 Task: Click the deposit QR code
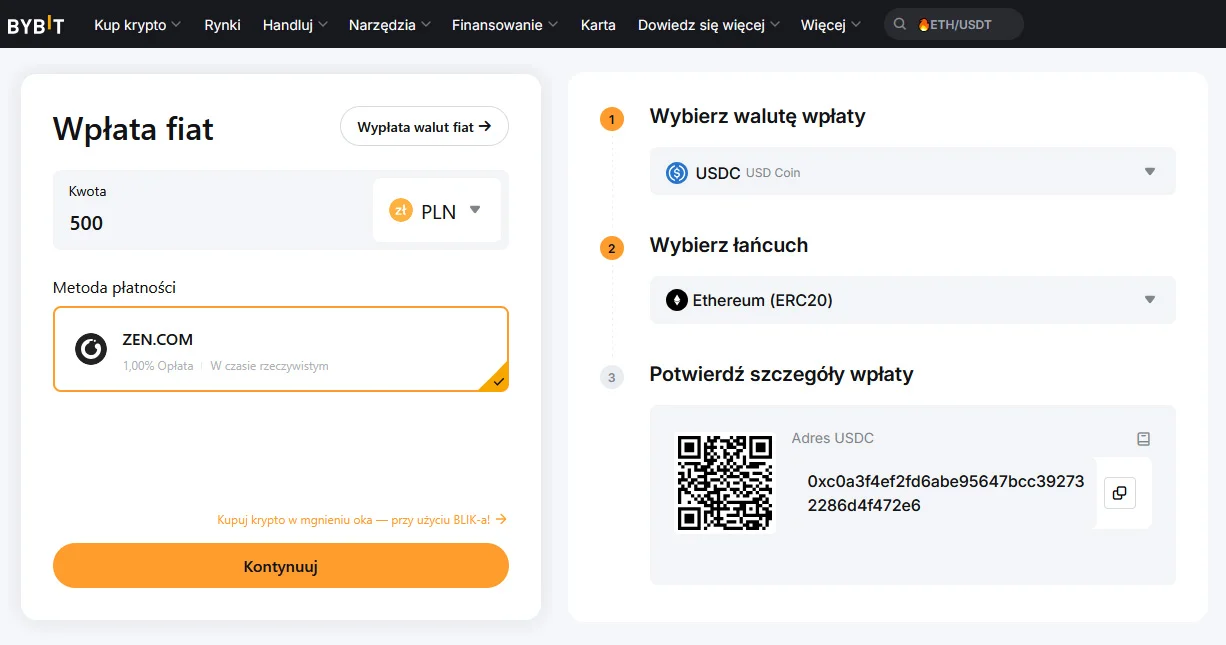pos(726,482)
